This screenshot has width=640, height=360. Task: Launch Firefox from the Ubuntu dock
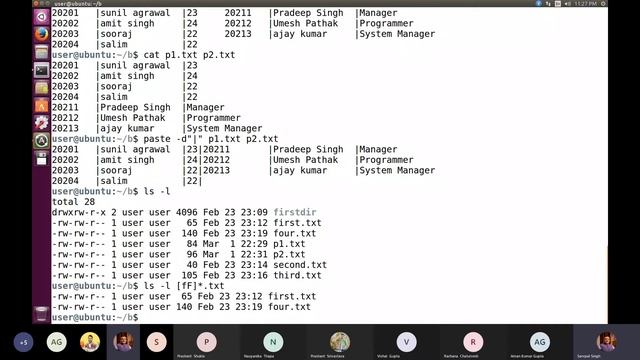click(41, 35)
